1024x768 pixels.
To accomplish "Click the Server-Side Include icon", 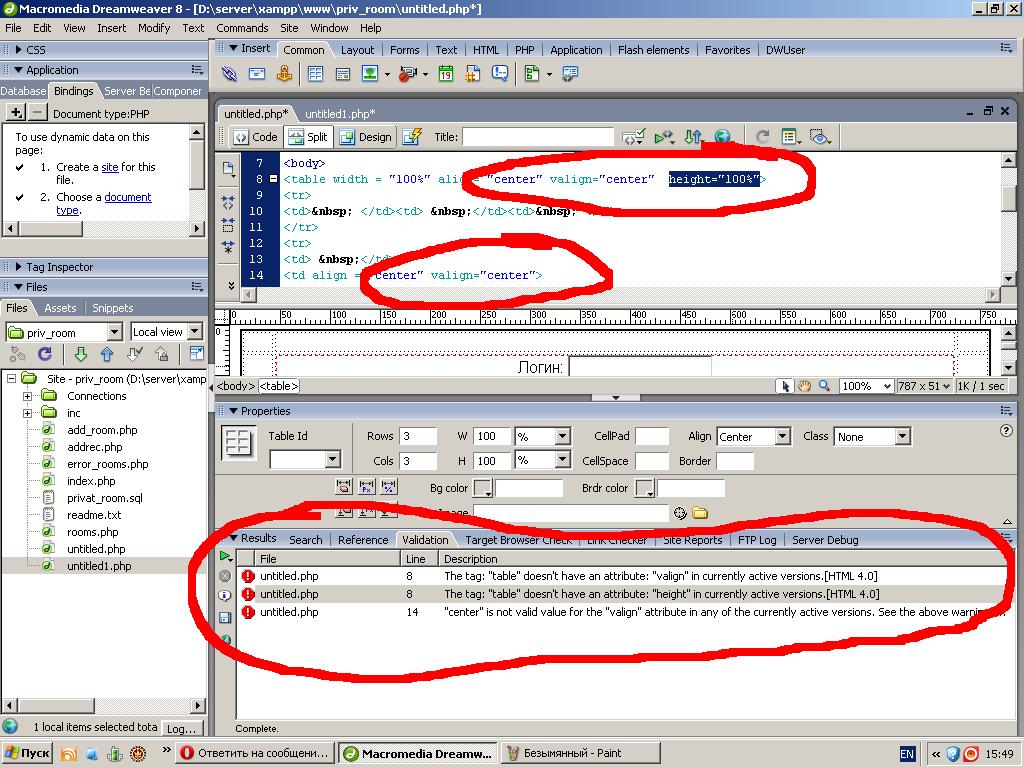I will 473,74.
